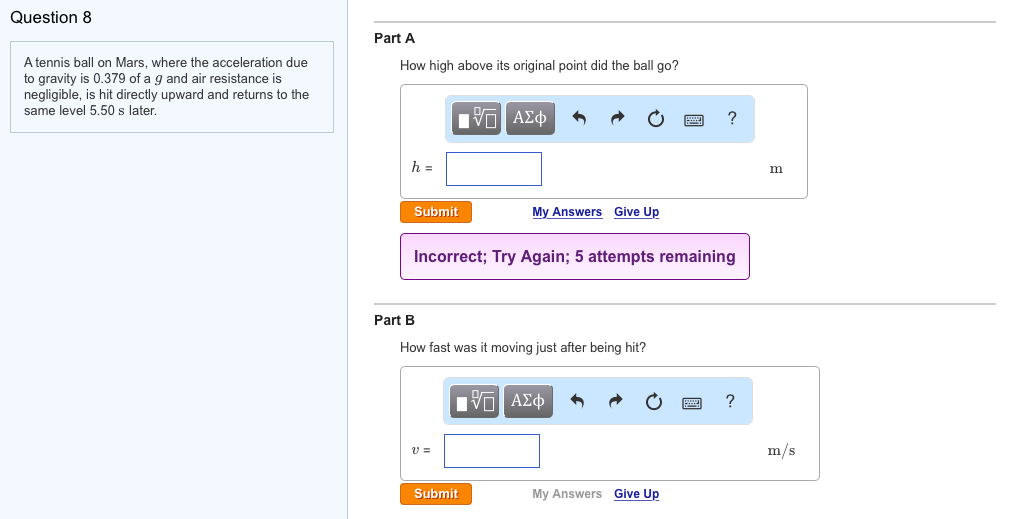
Task: Open help in Part B toolbar
Action: point(730,401)
